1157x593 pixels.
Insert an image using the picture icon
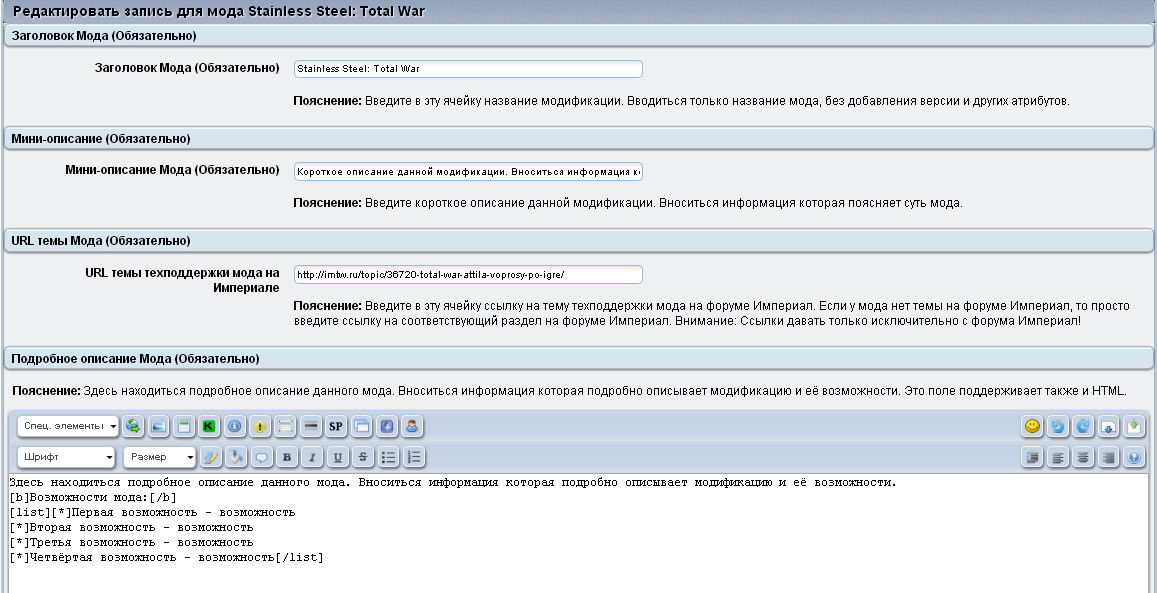click(159, 426)
